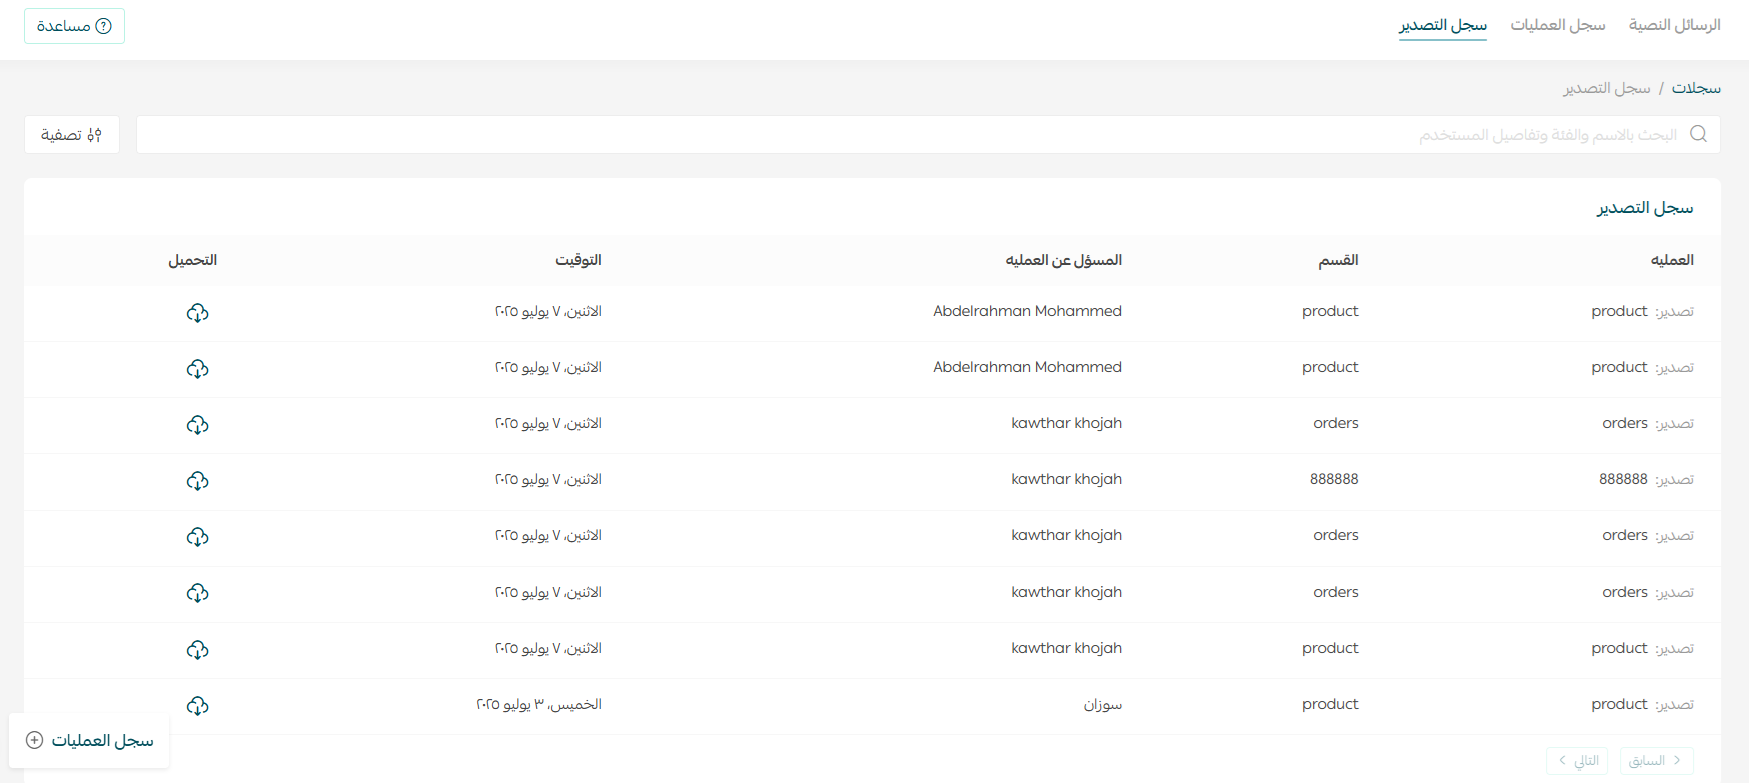Download the first product export by Abdelrahman Mohammed
Screen dimensions: 1749x783
click(197, 313)
